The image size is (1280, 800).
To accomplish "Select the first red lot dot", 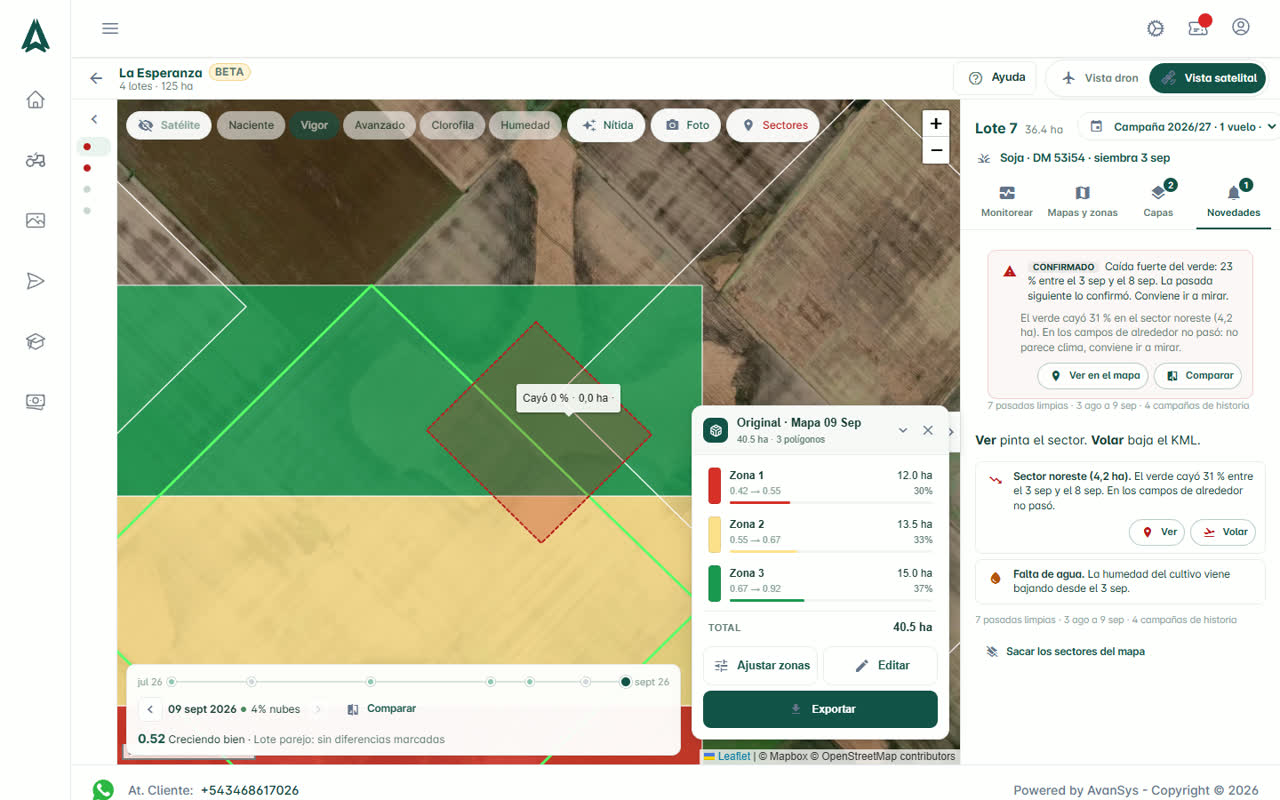I will point(87,147).
